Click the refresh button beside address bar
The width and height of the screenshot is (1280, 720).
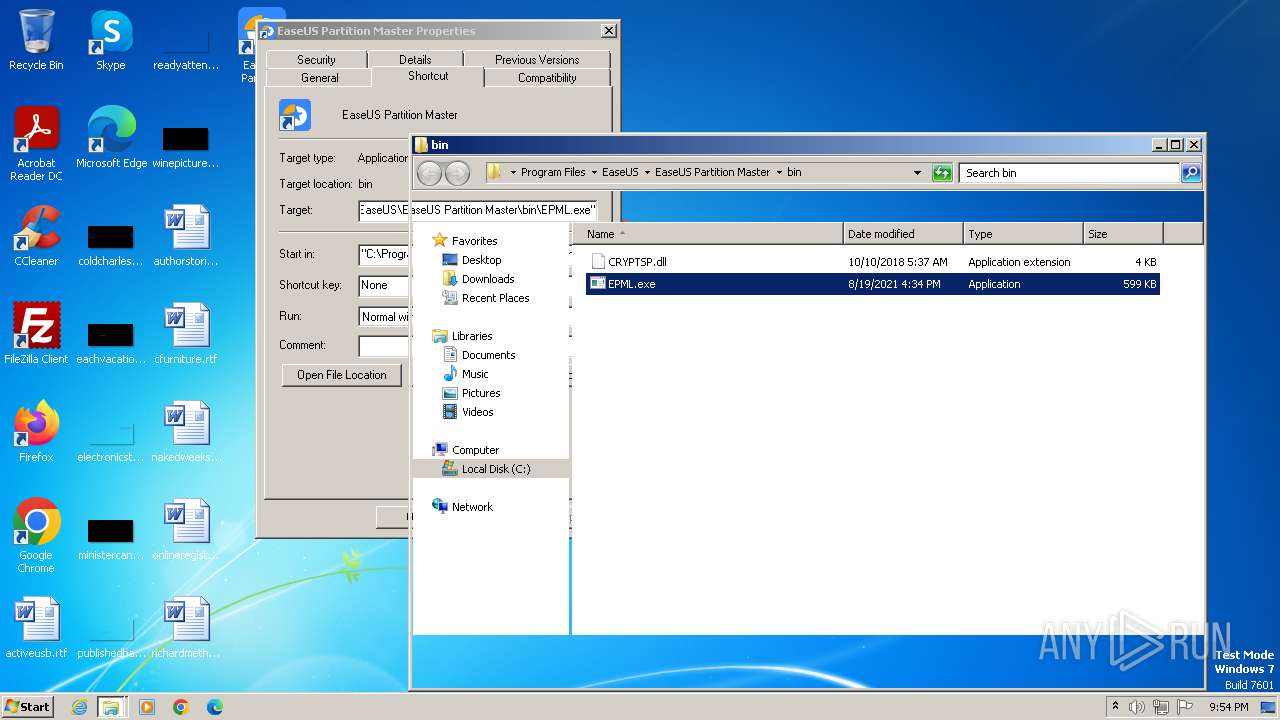(x=942, y=173)
